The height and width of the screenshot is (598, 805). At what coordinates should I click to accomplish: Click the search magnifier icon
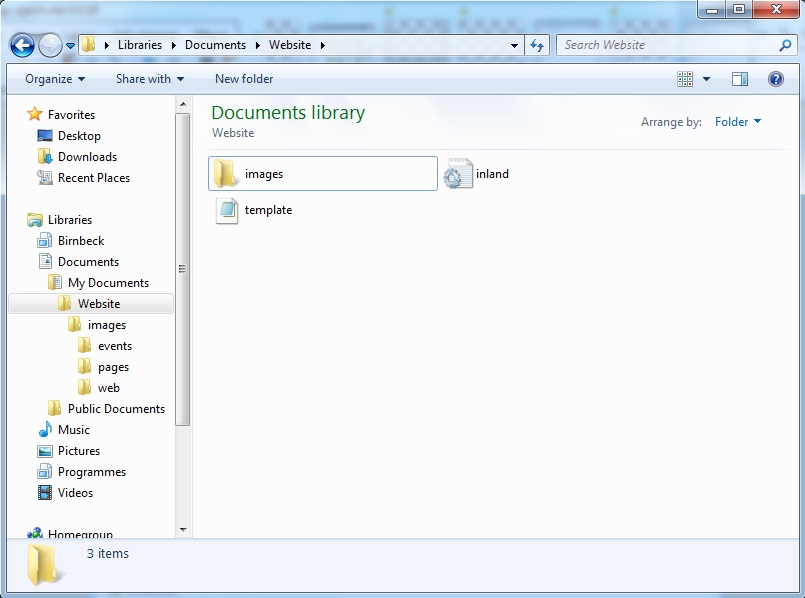click(x=785, y=45)
